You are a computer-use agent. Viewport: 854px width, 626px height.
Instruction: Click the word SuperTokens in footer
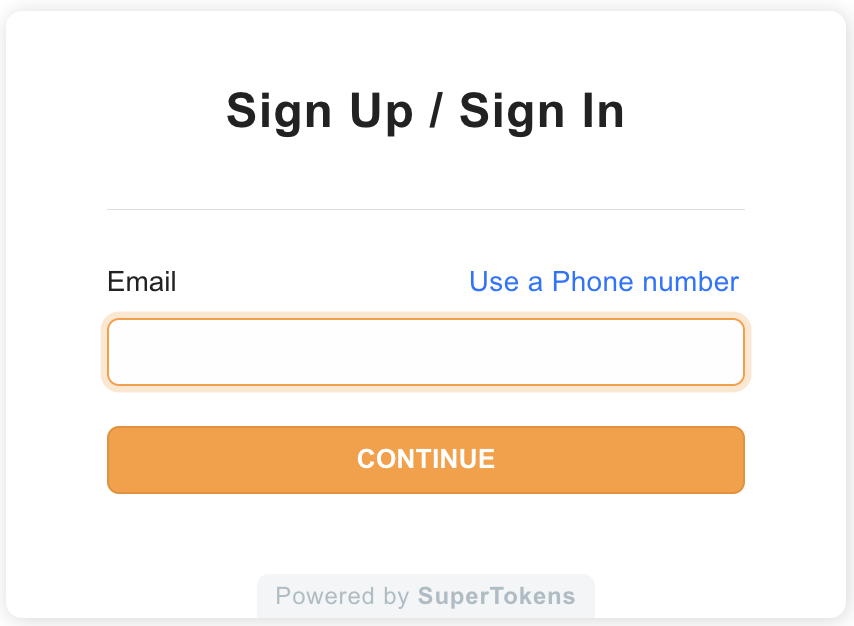tap(496, 597)
